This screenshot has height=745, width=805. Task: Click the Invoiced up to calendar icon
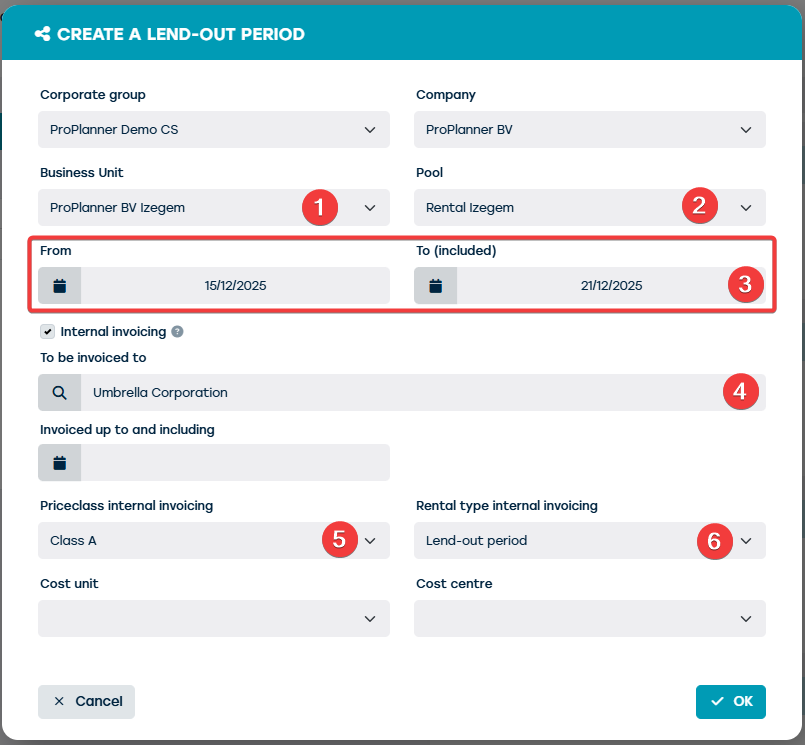click(x=60, y=463)
